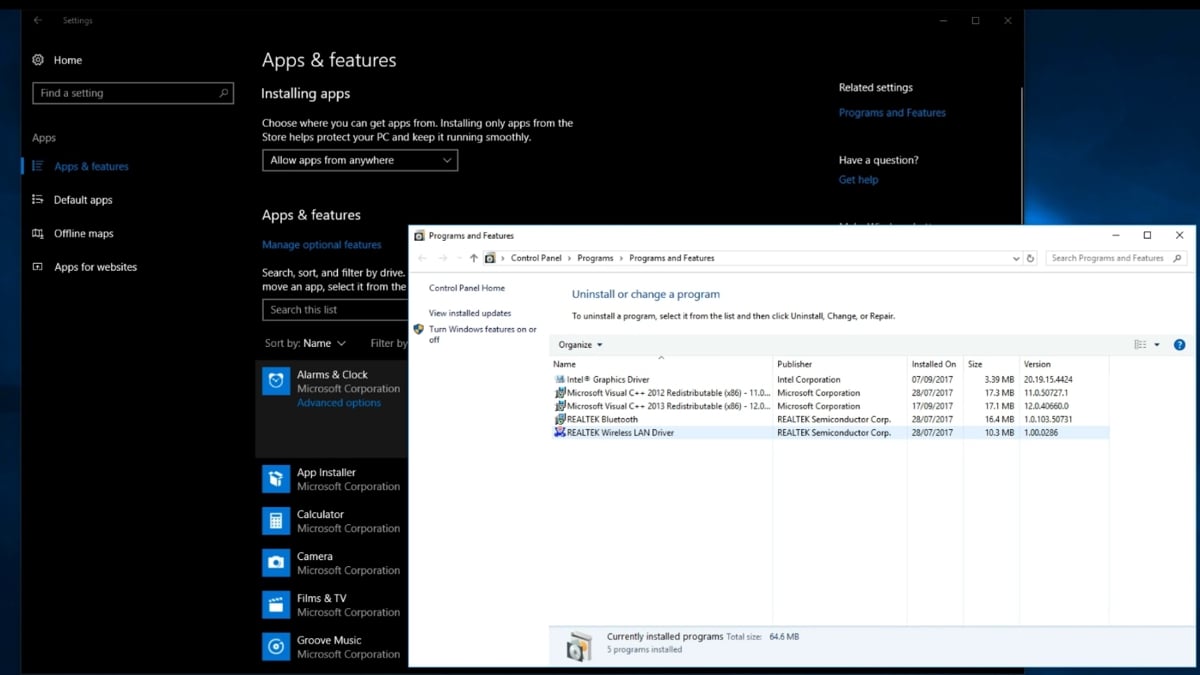Open the Allow apps from anywhere dropdown

[x=360, y=160]
